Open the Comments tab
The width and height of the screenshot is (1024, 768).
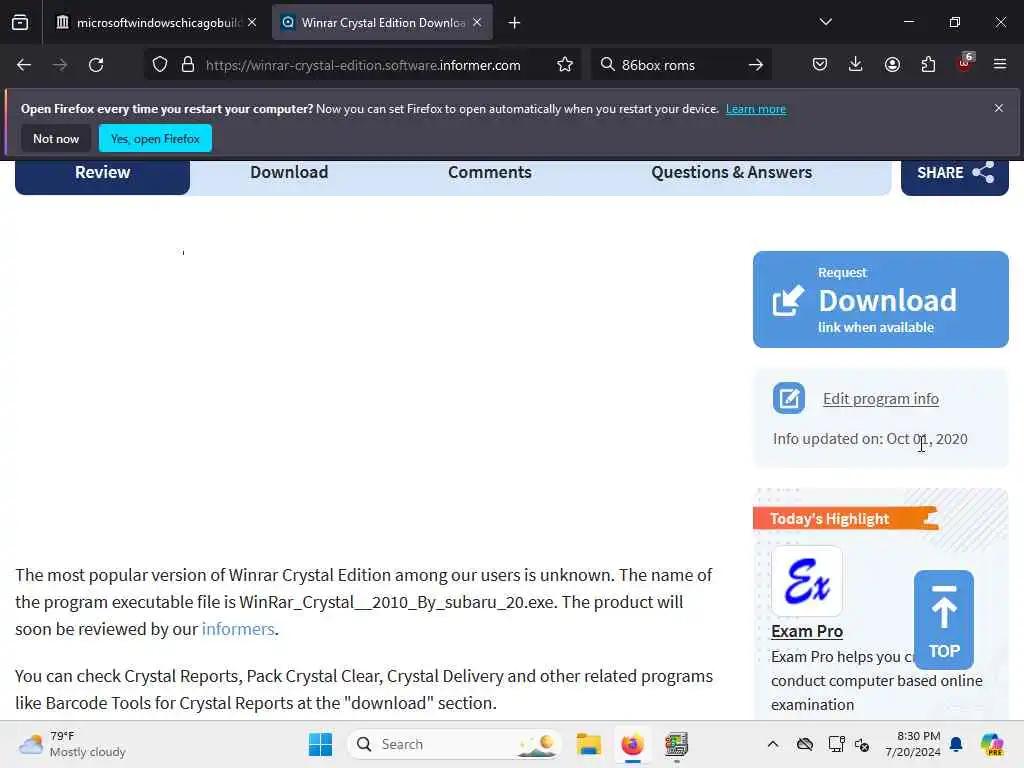click(490, 172)
